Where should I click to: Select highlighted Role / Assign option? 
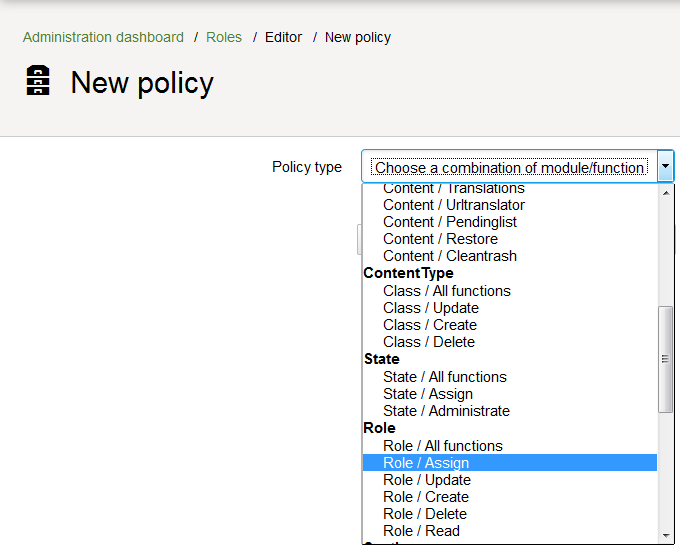(510, 463)
